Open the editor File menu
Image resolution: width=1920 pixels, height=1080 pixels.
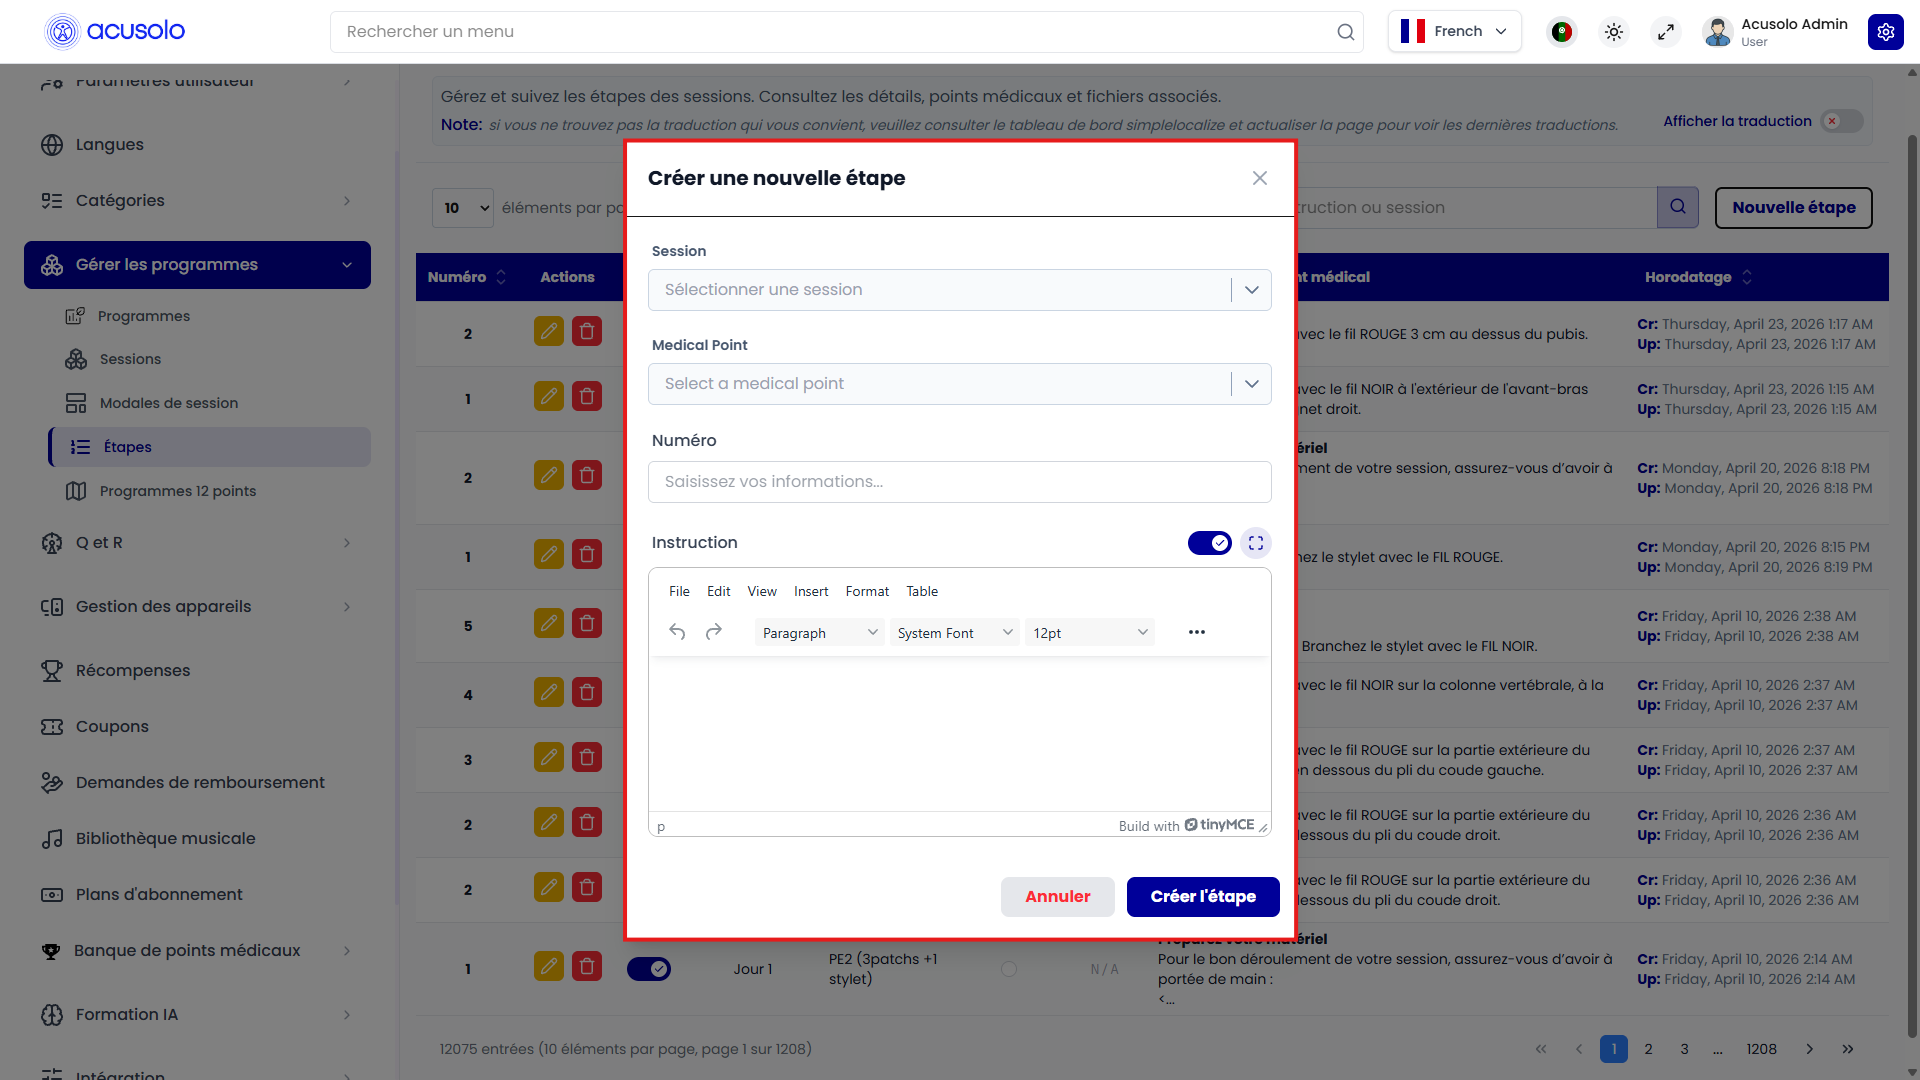click(x=679, y=591)
